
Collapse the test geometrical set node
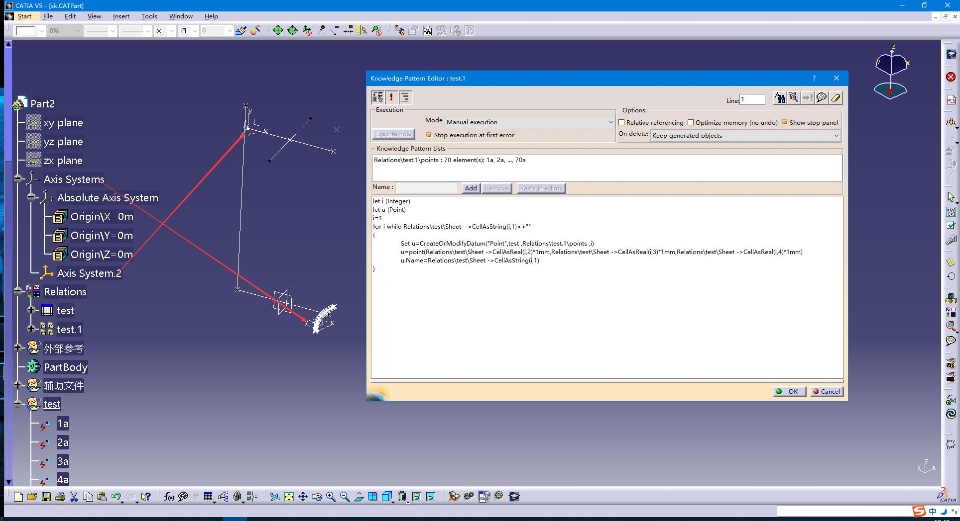coord(18,404)
